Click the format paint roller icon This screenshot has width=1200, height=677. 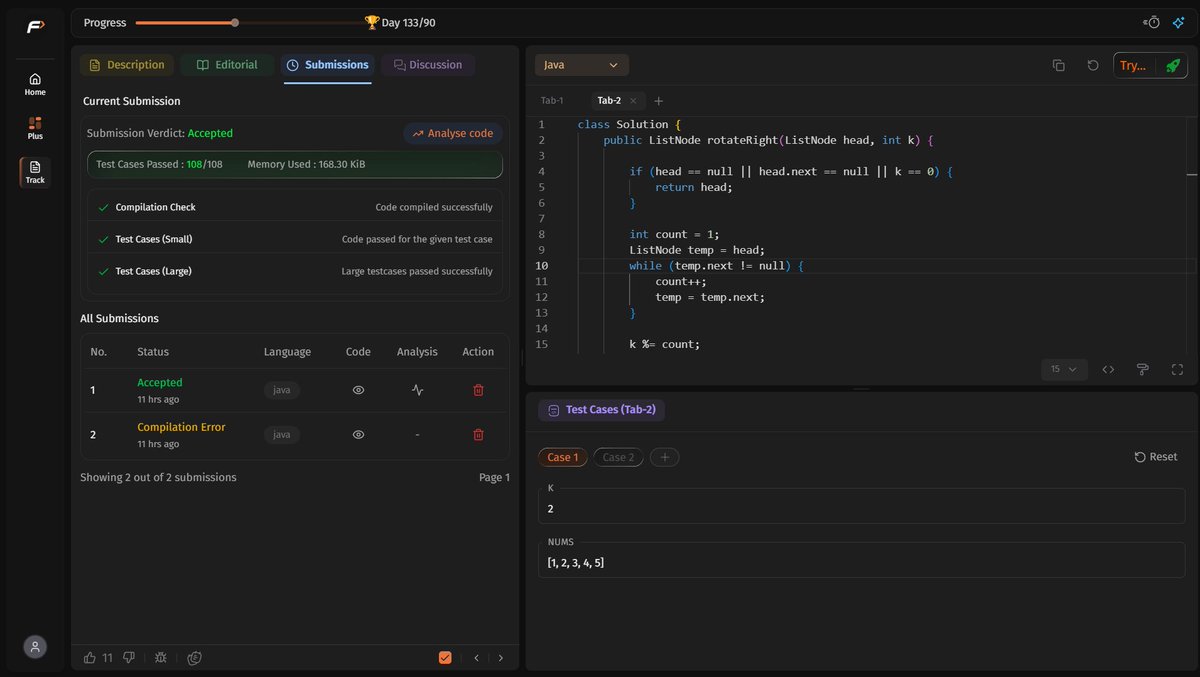click(1142, 369)
